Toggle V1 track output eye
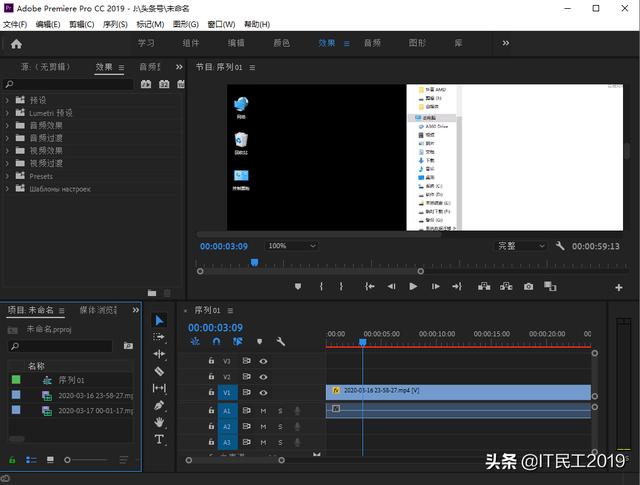This screenshot has width=640, height=485. point(263,393)
